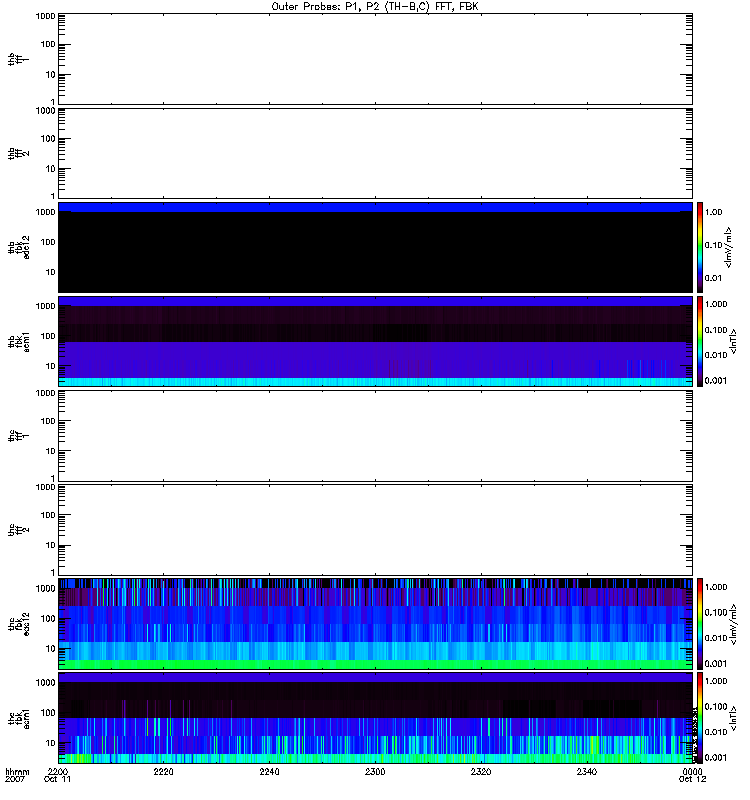Select the empty thc fff 2 plot panel
Image resolution: width=750 pixels, height=800 pixels.
pos(375,530)
